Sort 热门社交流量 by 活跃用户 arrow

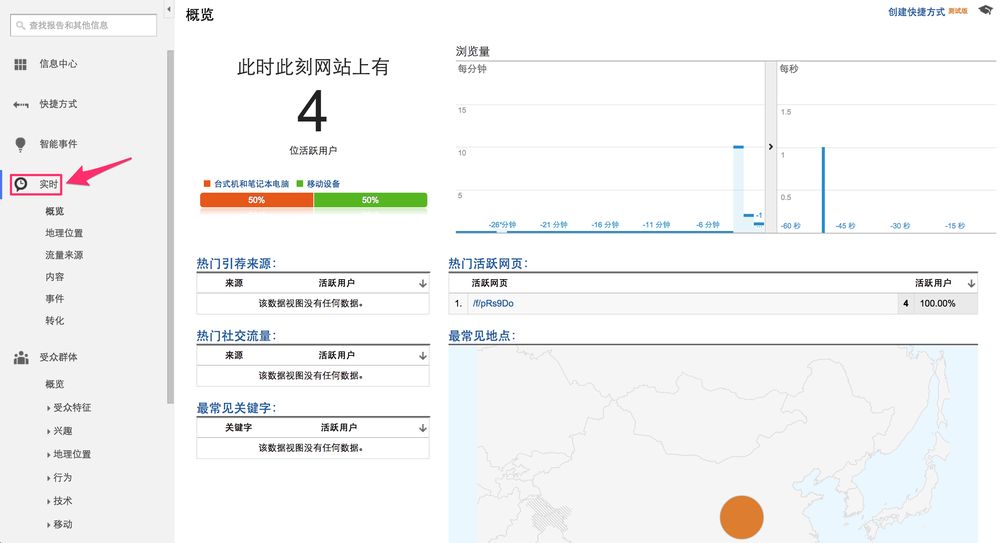click(x=422, y=355)
